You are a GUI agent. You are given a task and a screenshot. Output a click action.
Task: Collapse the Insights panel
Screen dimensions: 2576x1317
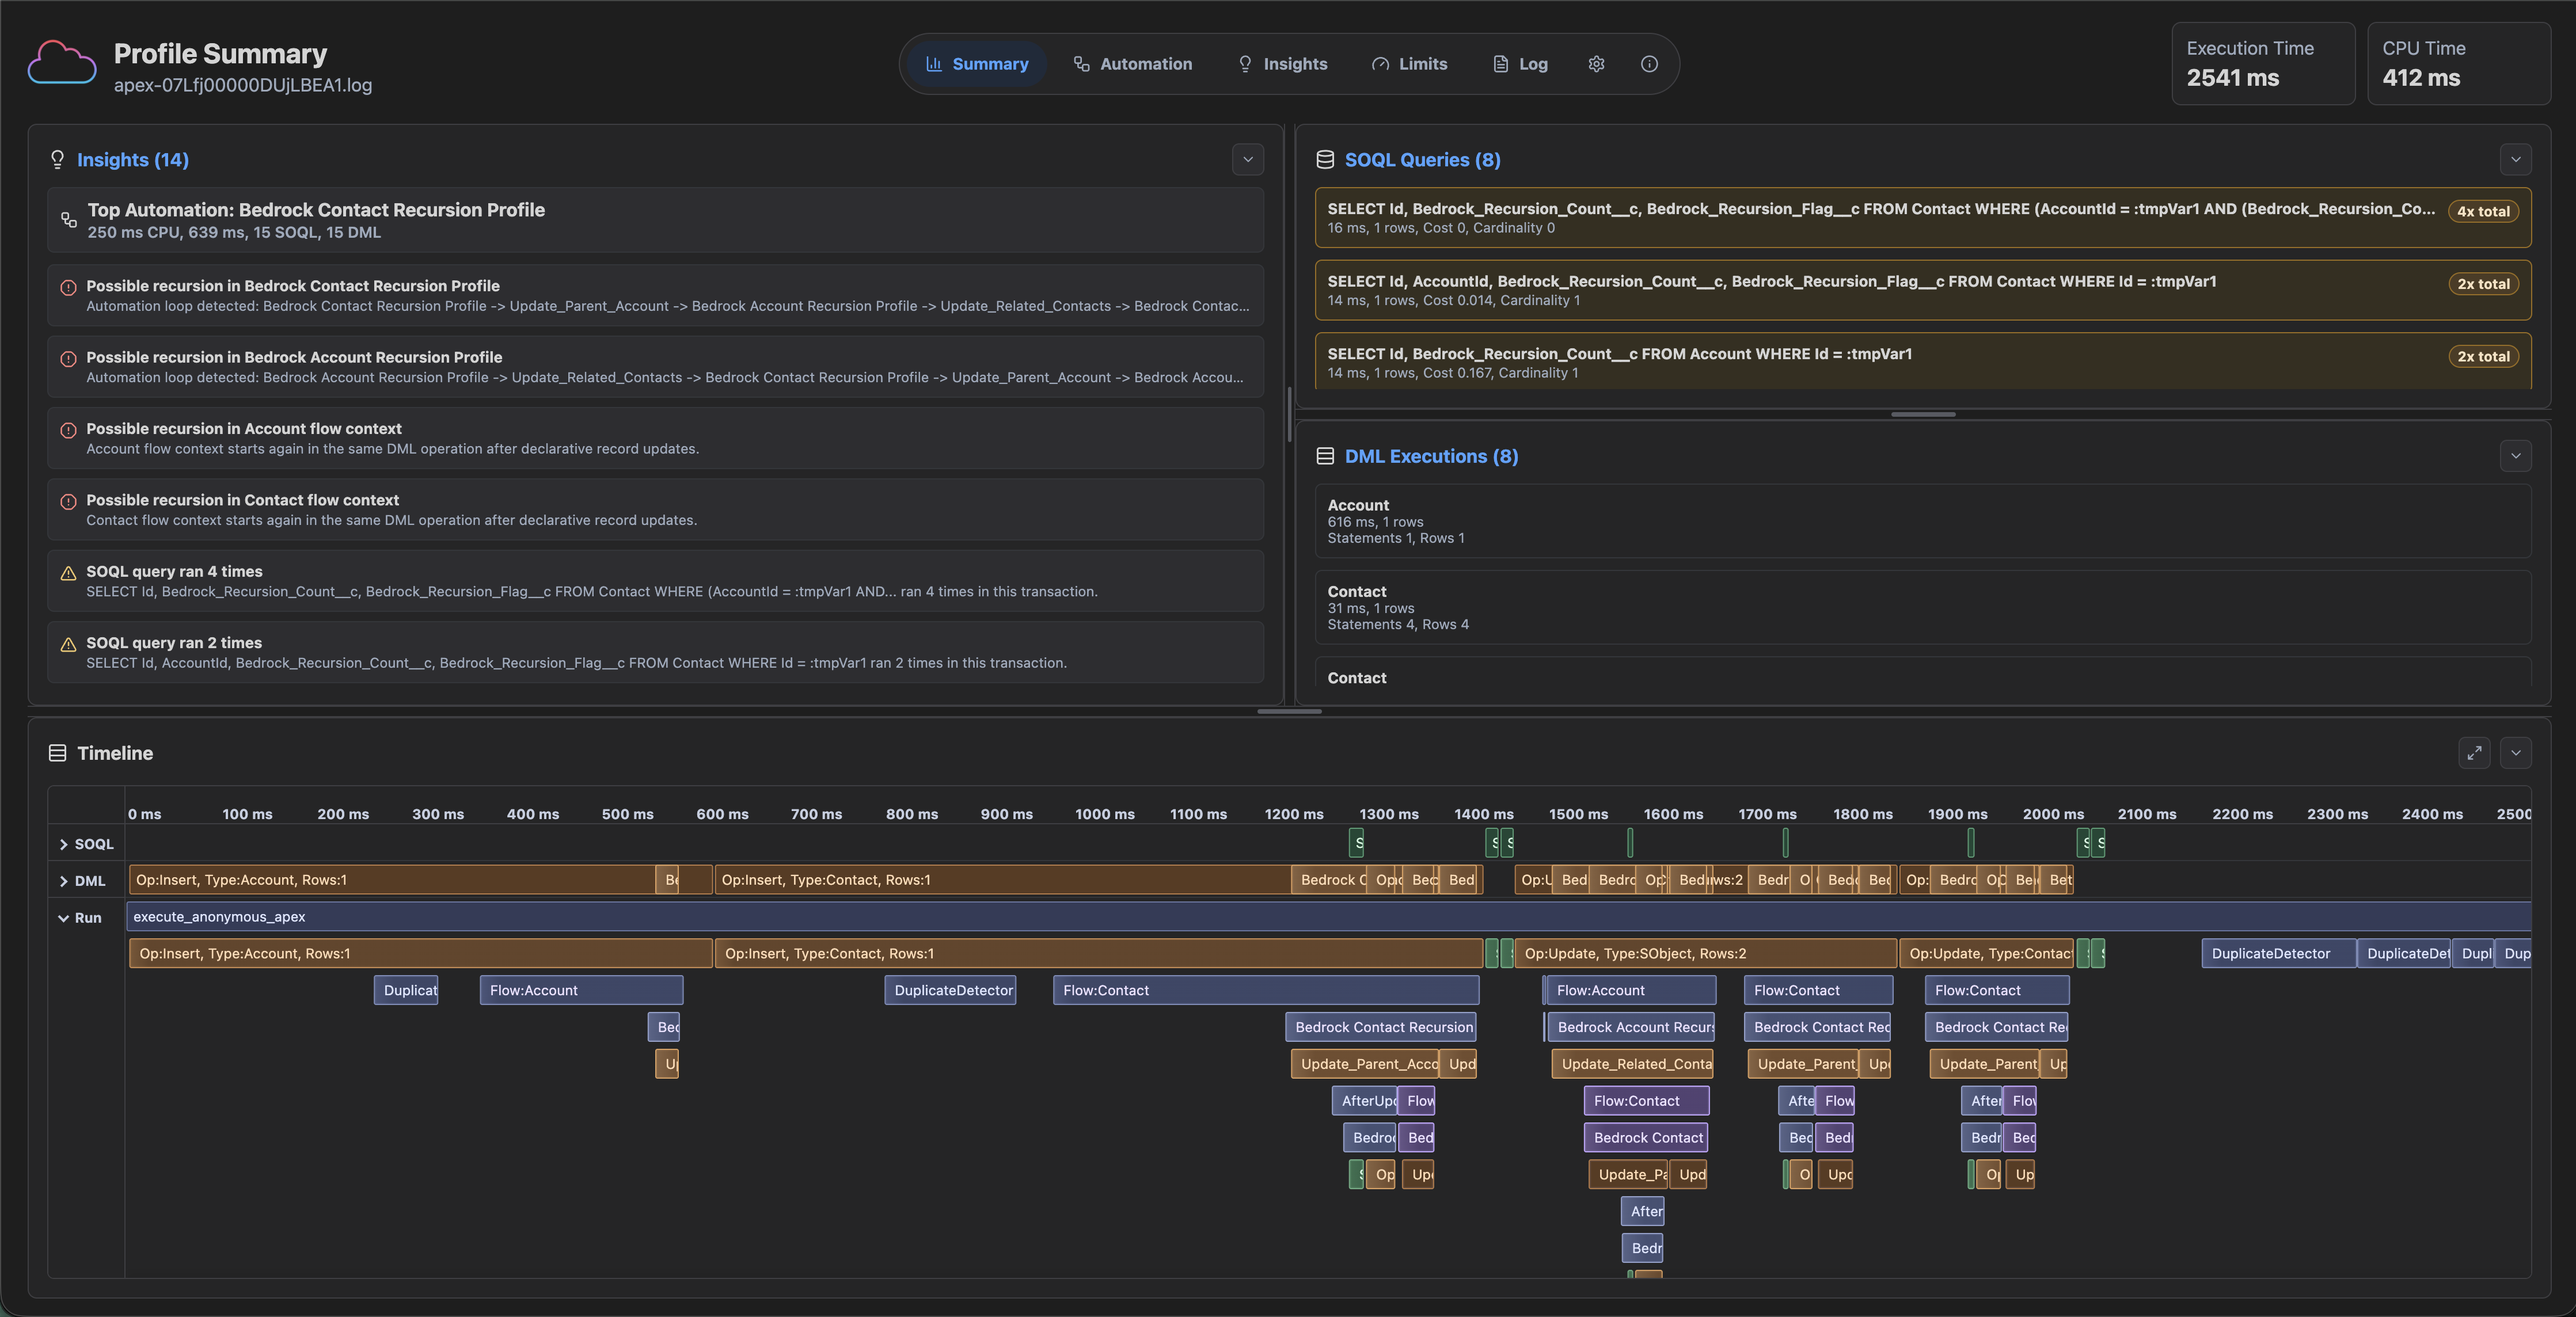[x=1248, y=160]
